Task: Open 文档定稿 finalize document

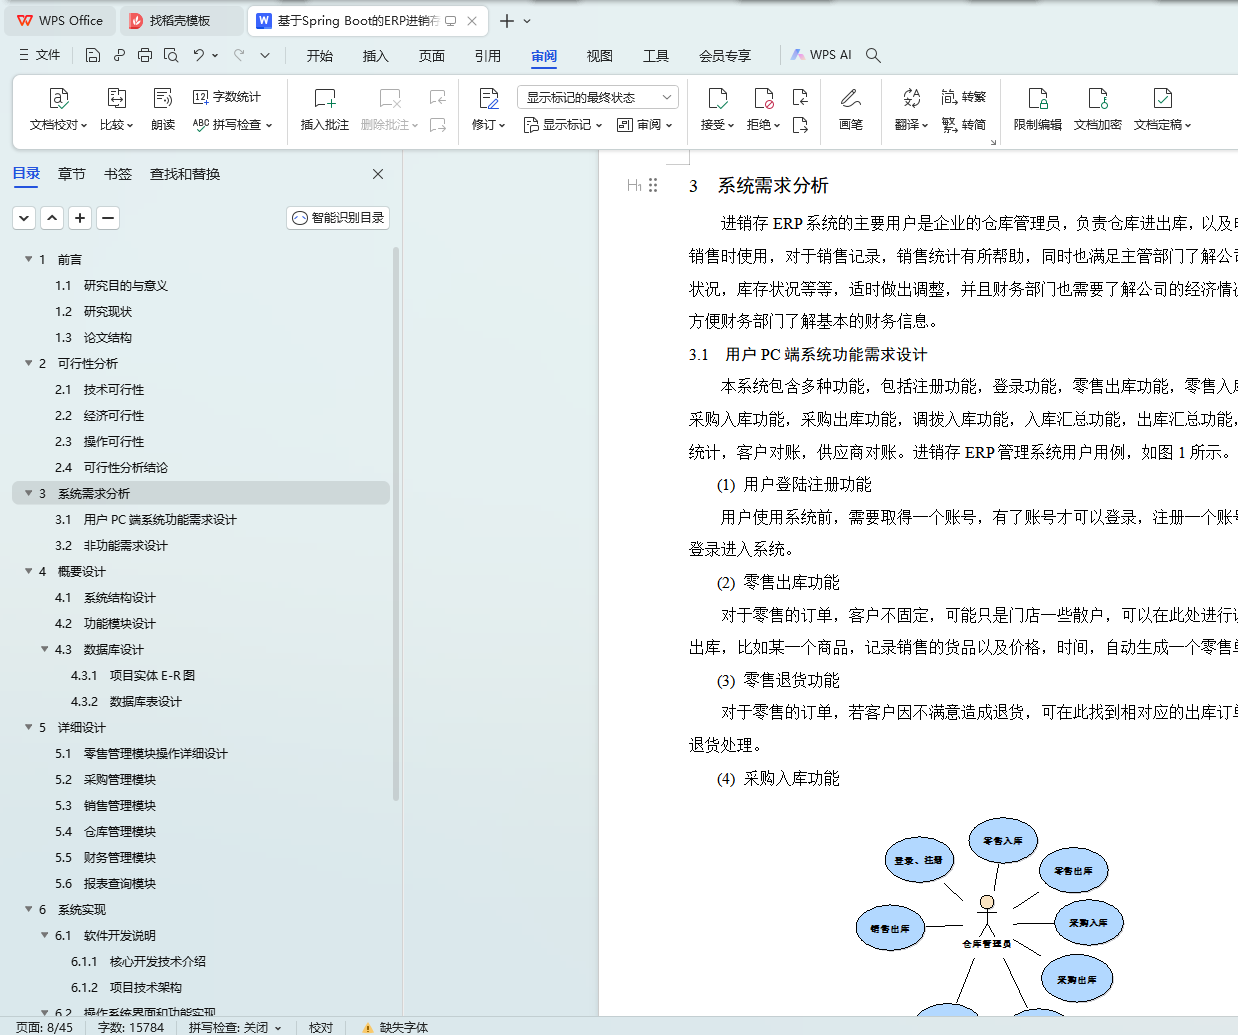Action: tap(1162, 110)
